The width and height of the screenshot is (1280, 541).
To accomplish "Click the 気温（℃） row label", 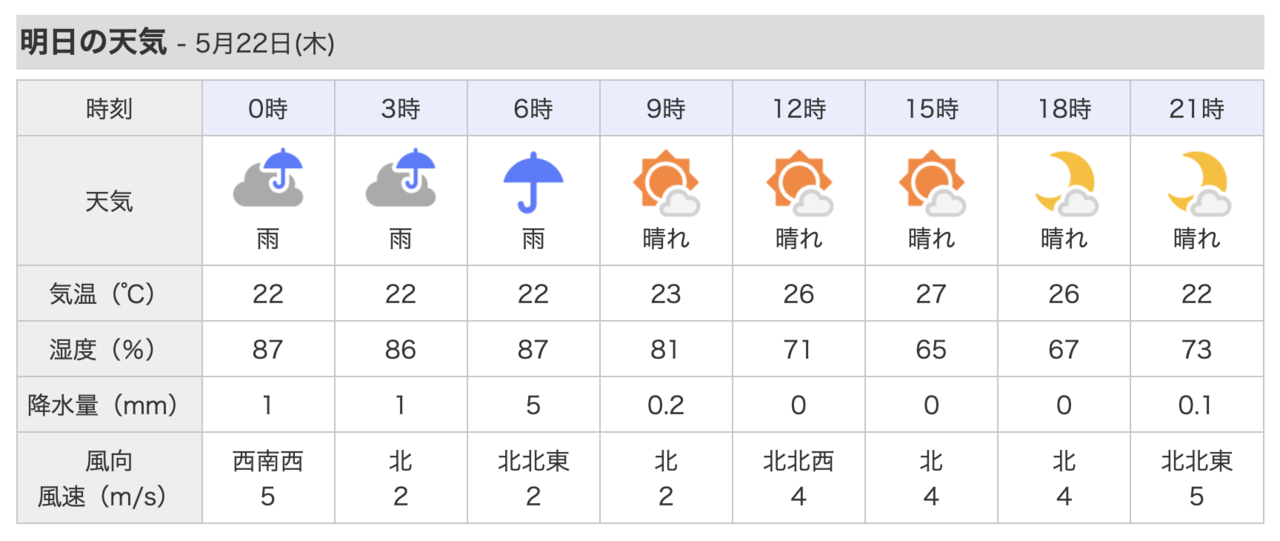I will coord(109,294).
